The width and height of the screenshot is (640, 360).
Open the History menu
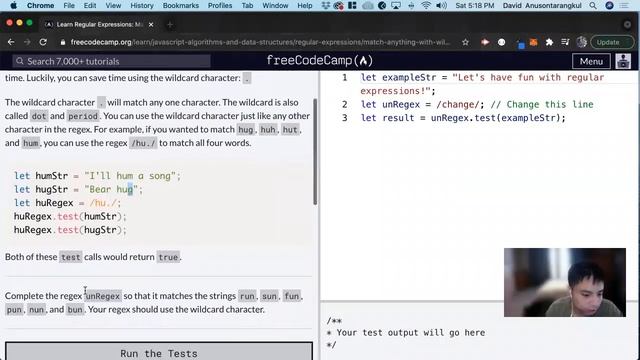coord(142,5)
